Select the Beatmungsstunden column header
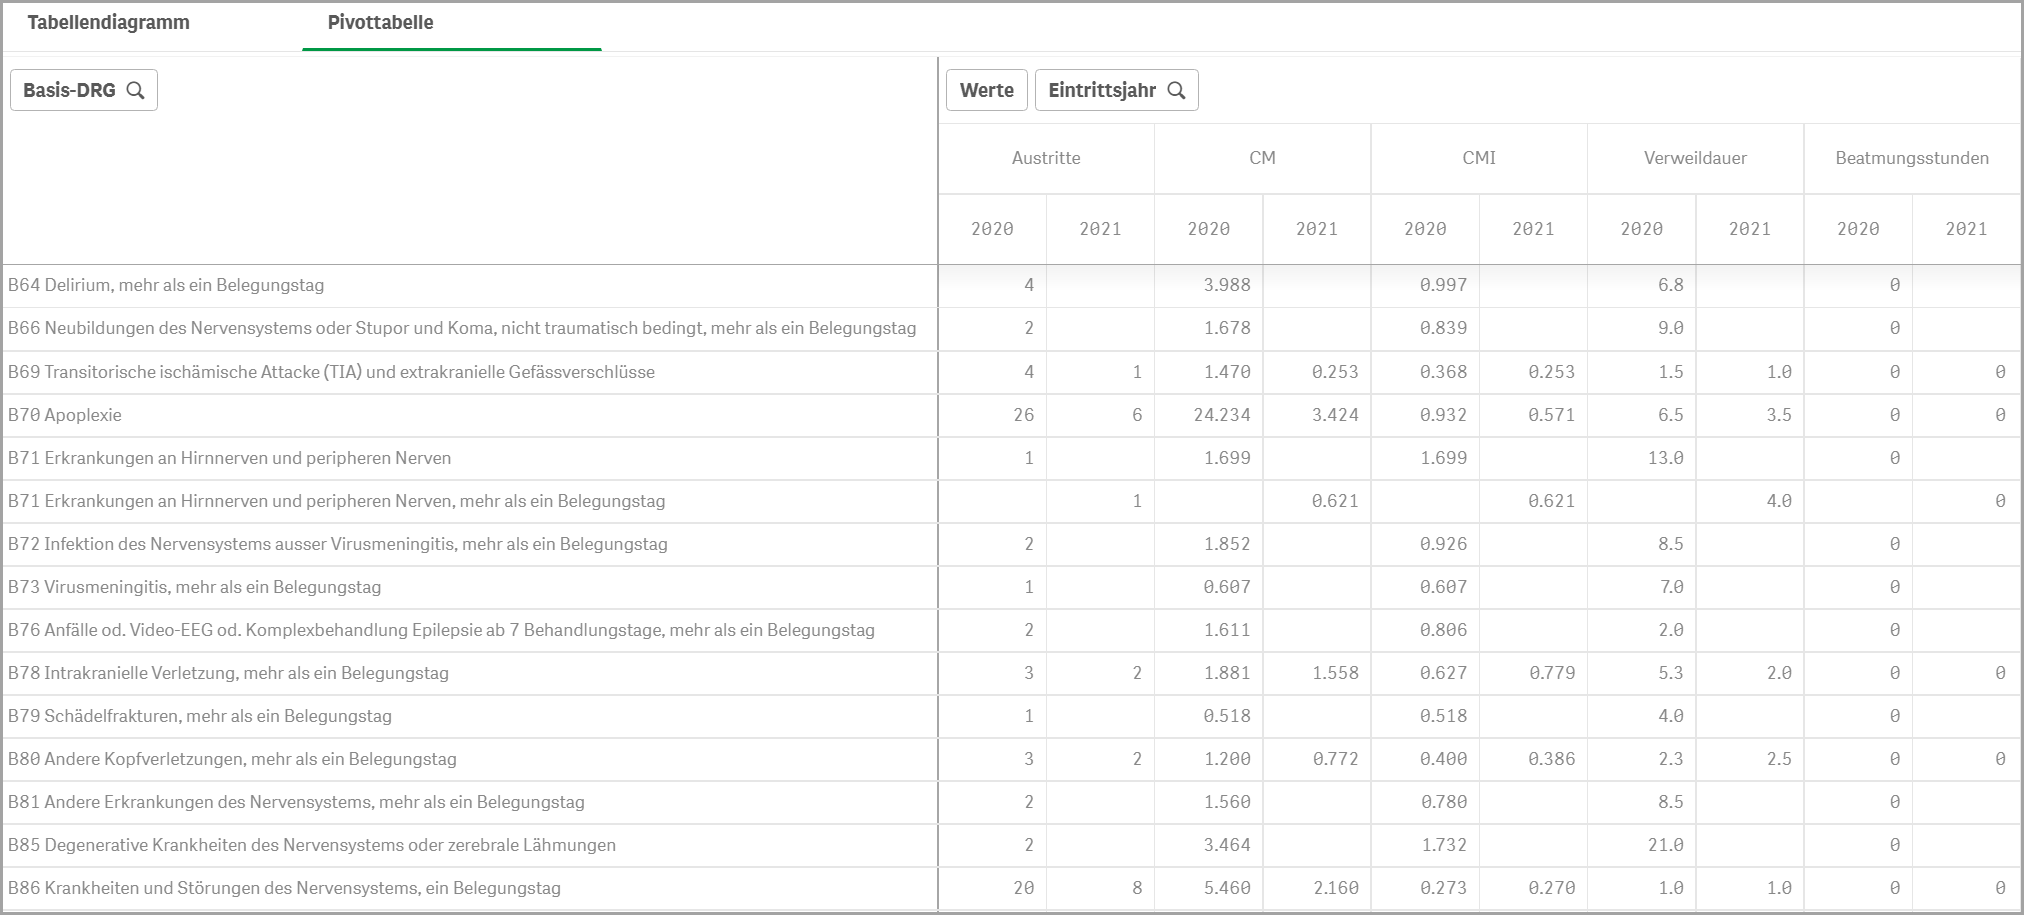 [x=1911, y=158]
